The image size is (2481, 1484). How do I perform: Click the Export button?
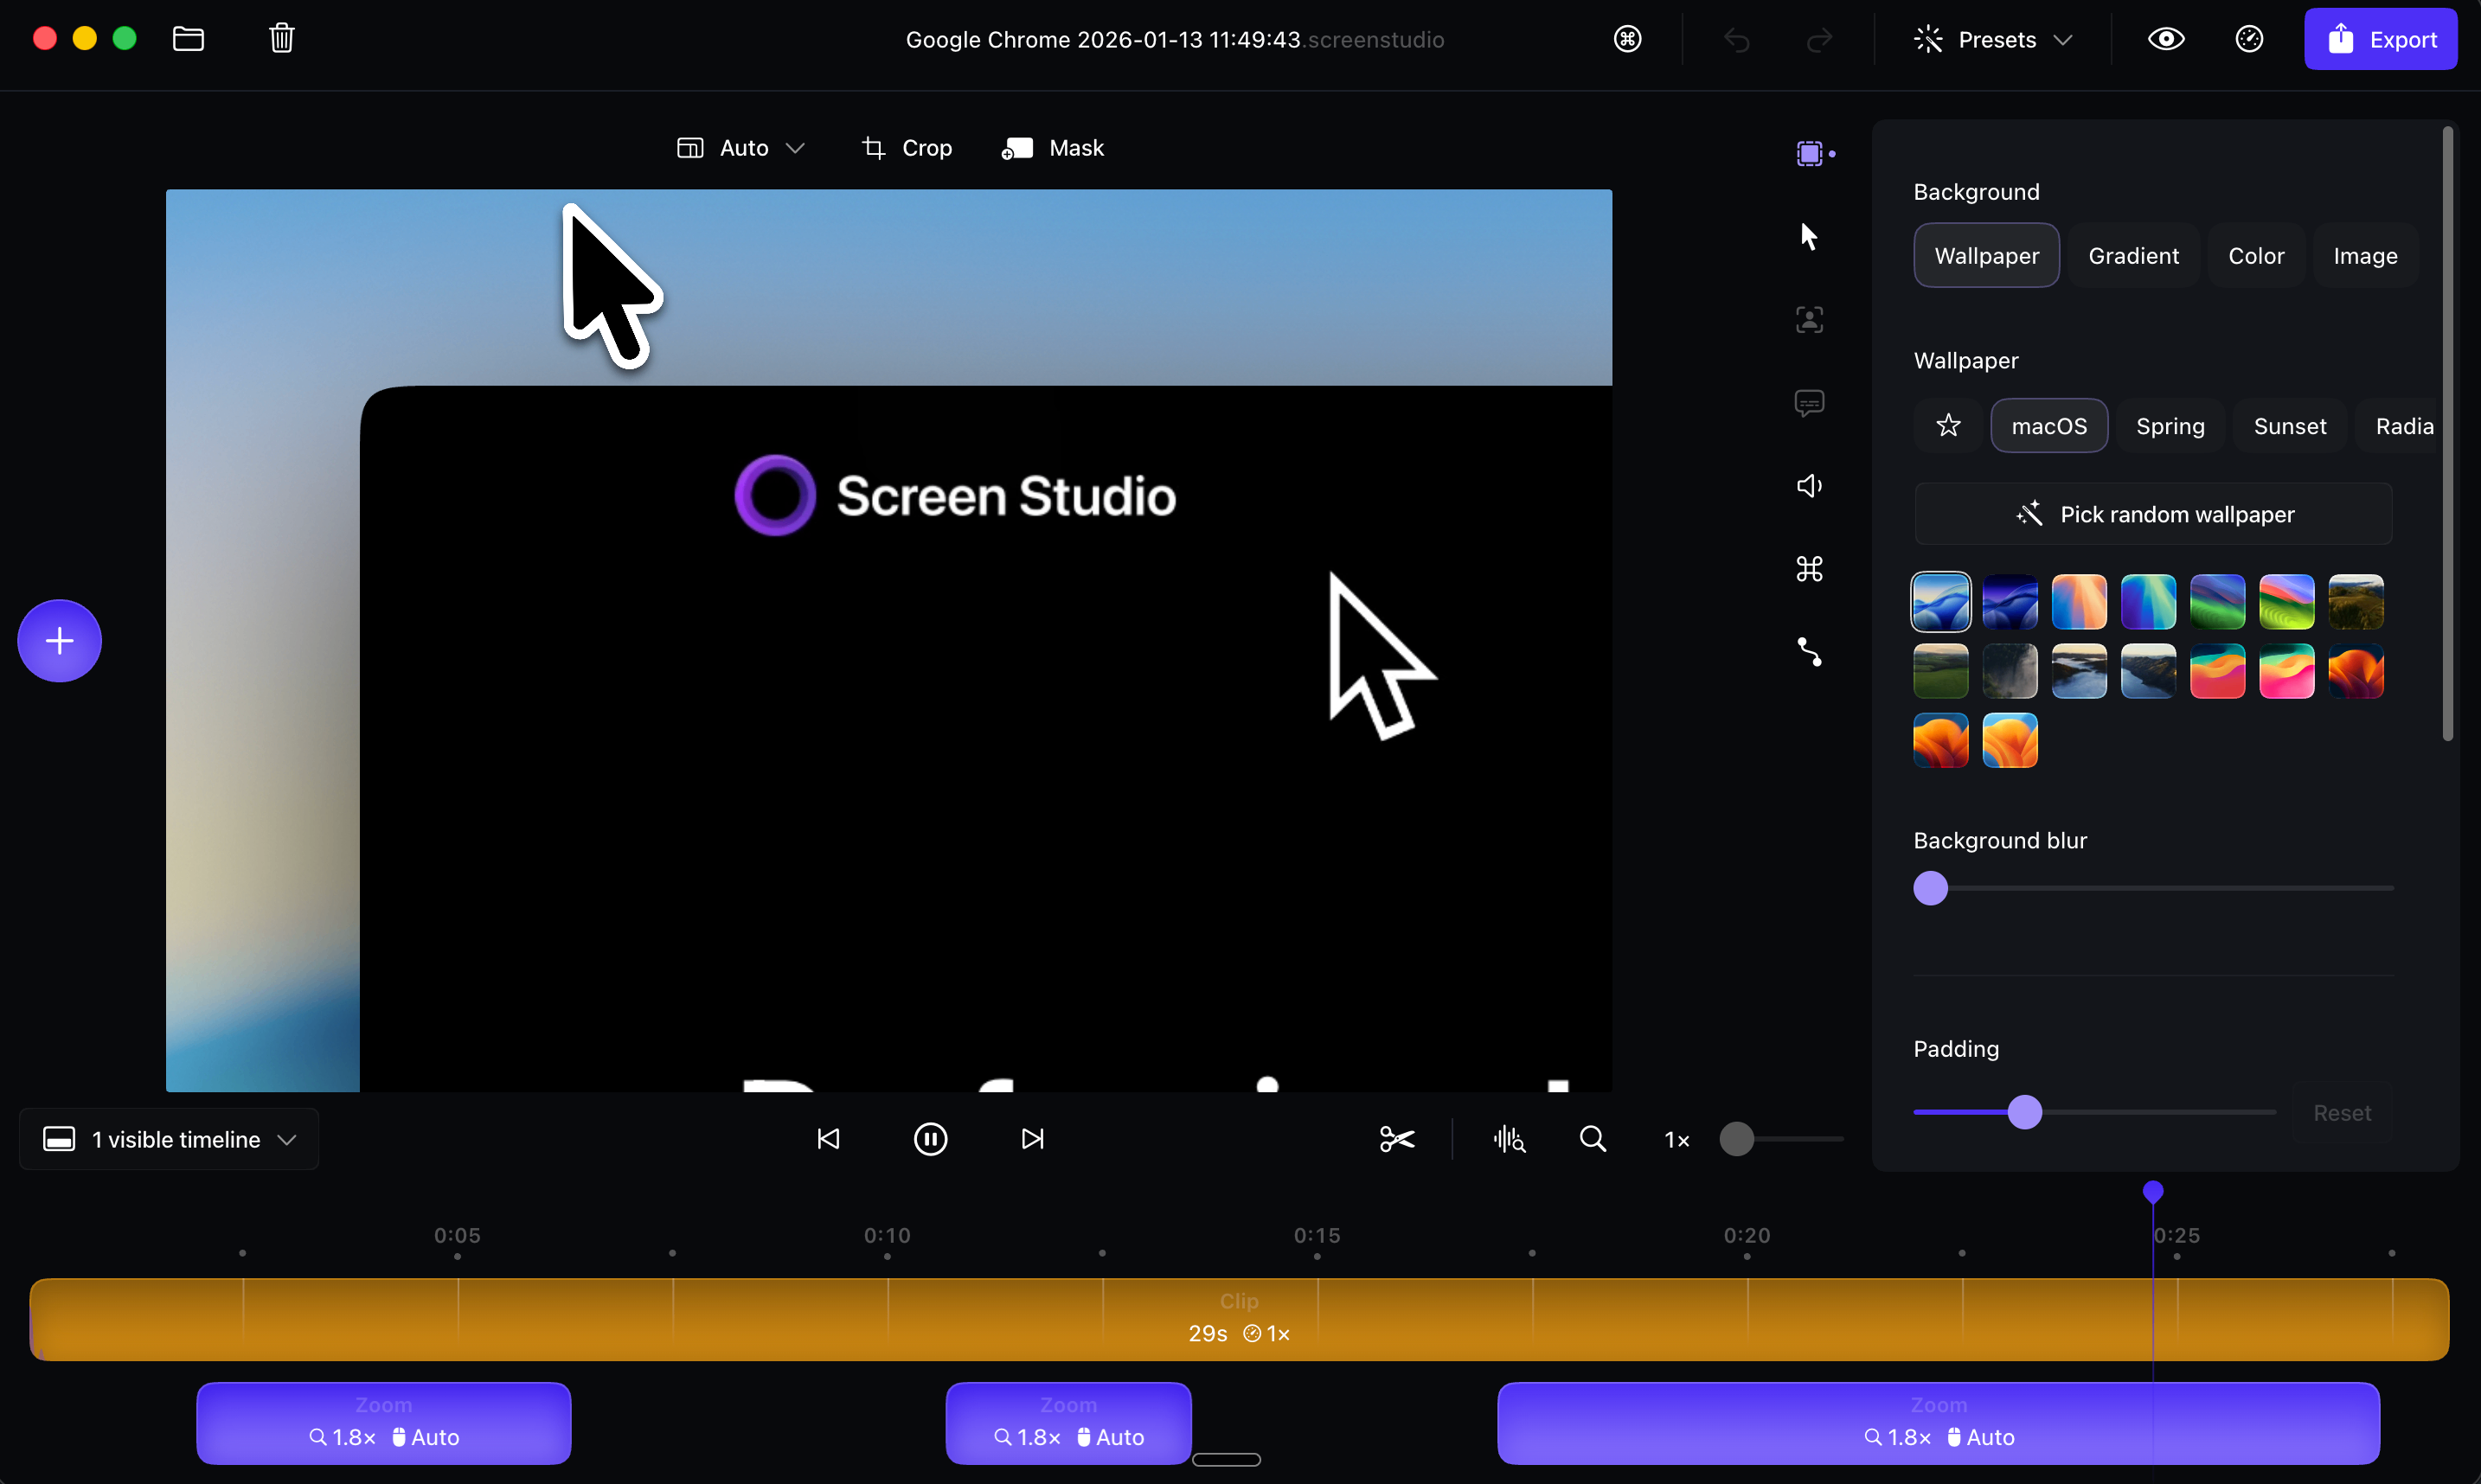[2381, 39]
